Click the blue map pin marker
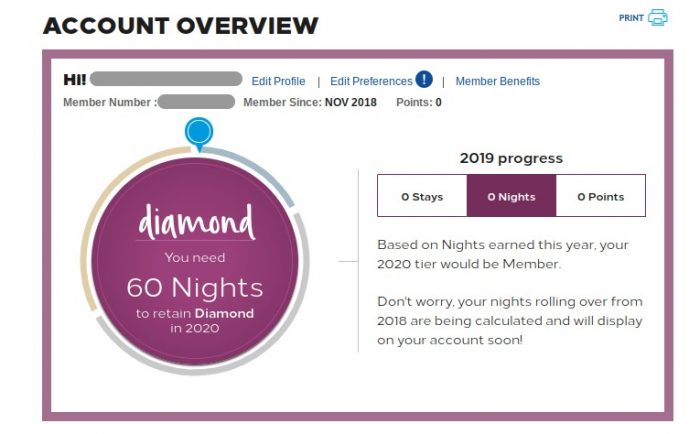700x434 pixels. (x=199, y=134)
